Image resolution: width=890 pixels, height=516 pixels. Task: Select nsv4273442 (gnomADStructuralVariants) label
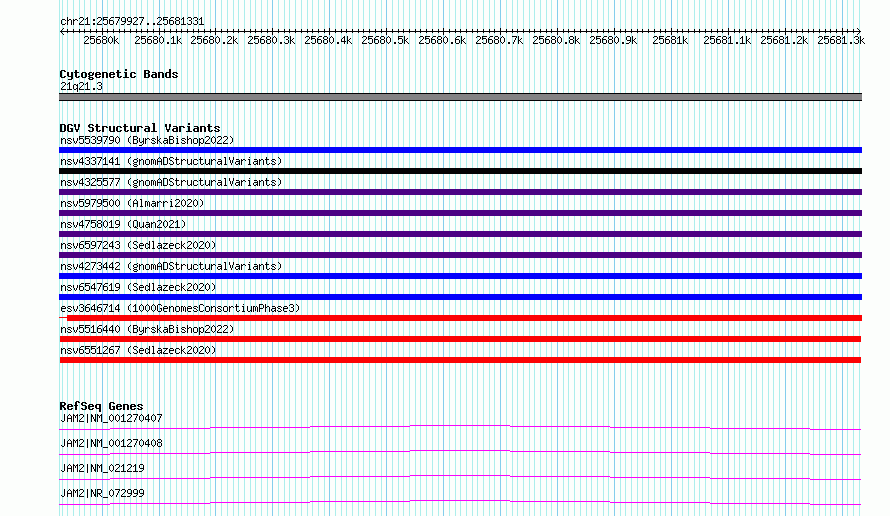click(171, 266)
